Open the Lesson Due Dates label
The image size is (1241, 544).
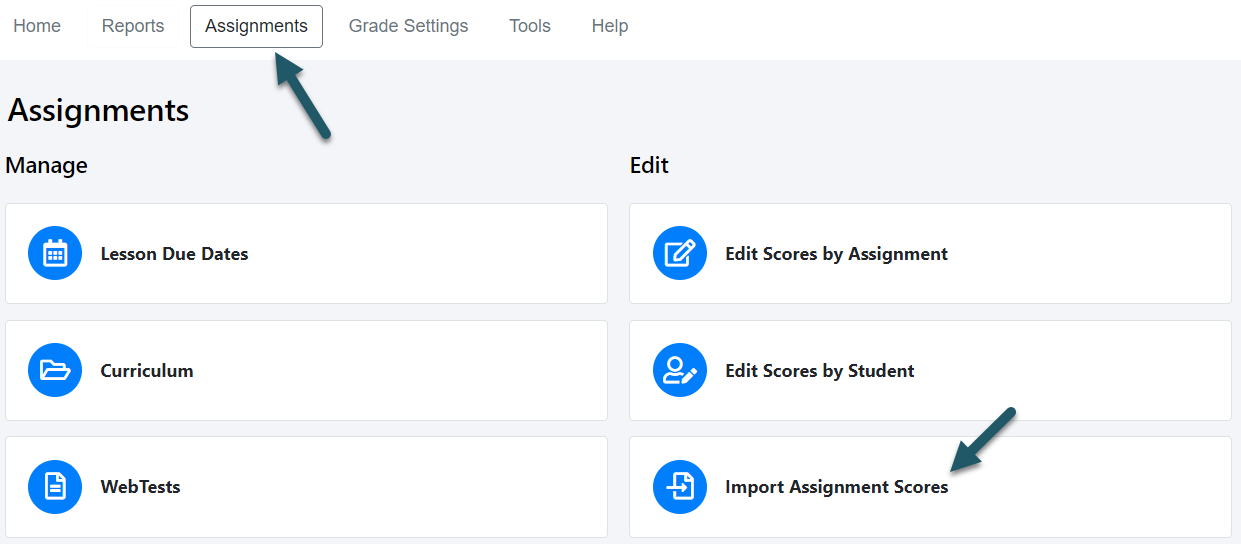[x=174, y=254]
